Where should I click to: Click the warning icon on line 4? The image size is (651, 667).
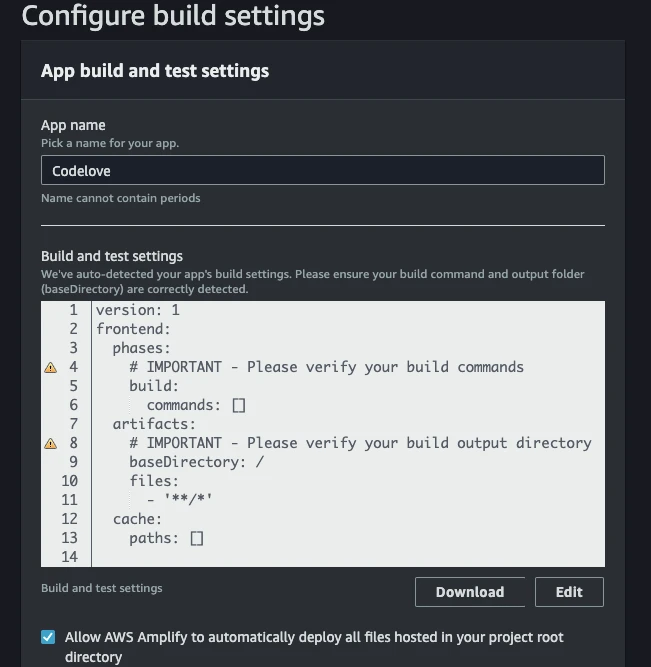[x=51, y=368]
